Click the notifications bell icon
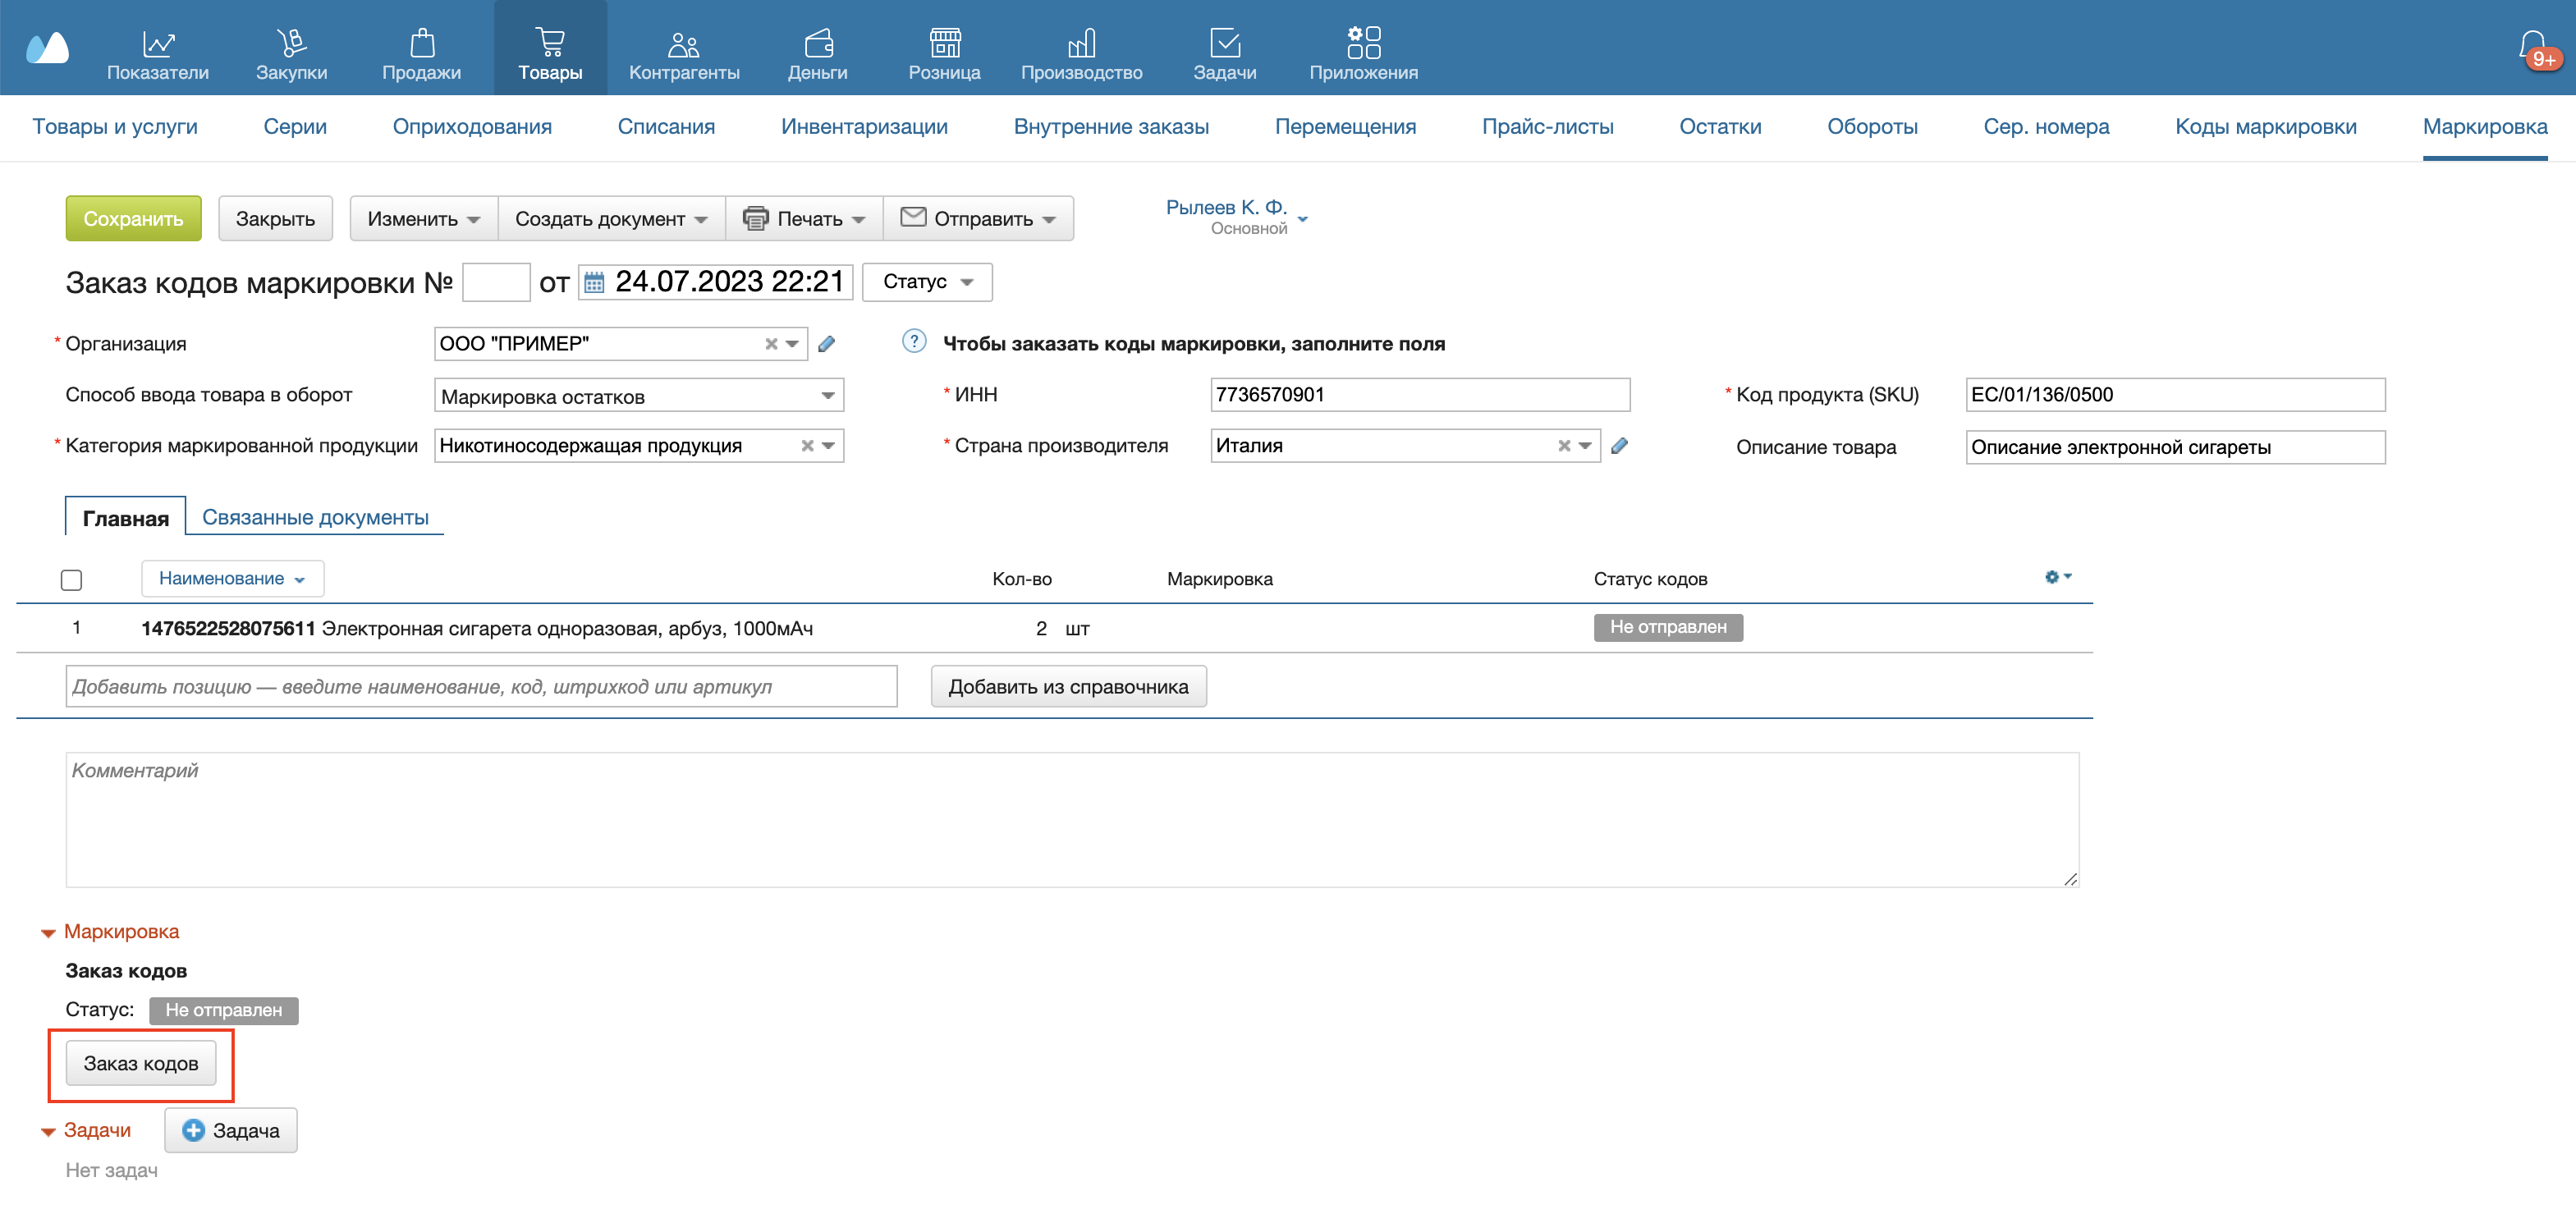 click(x=2533, y=47)
